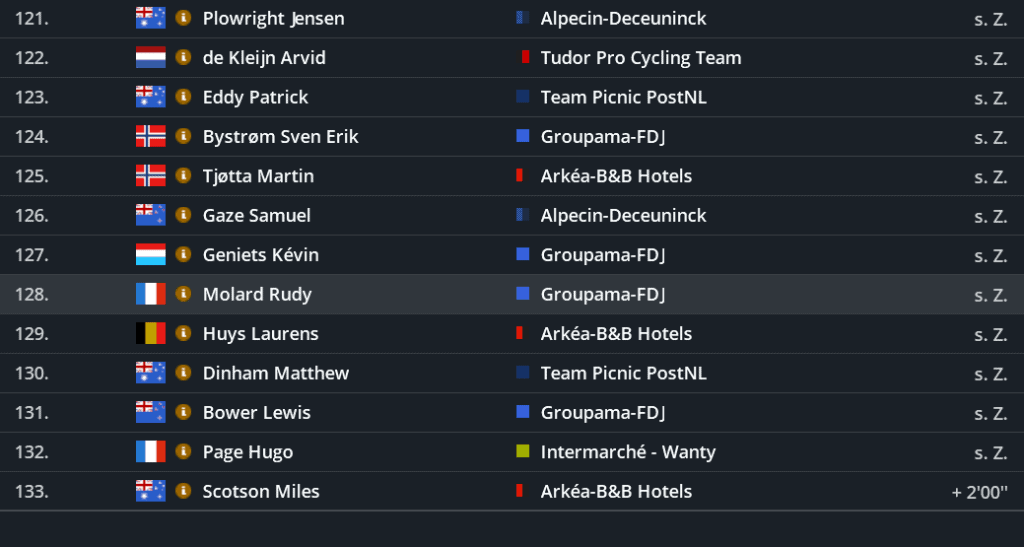Click yellow-green swatch beside Intermarché - Wanty
Screen dimensions: 1024x547
coord(522,452)
